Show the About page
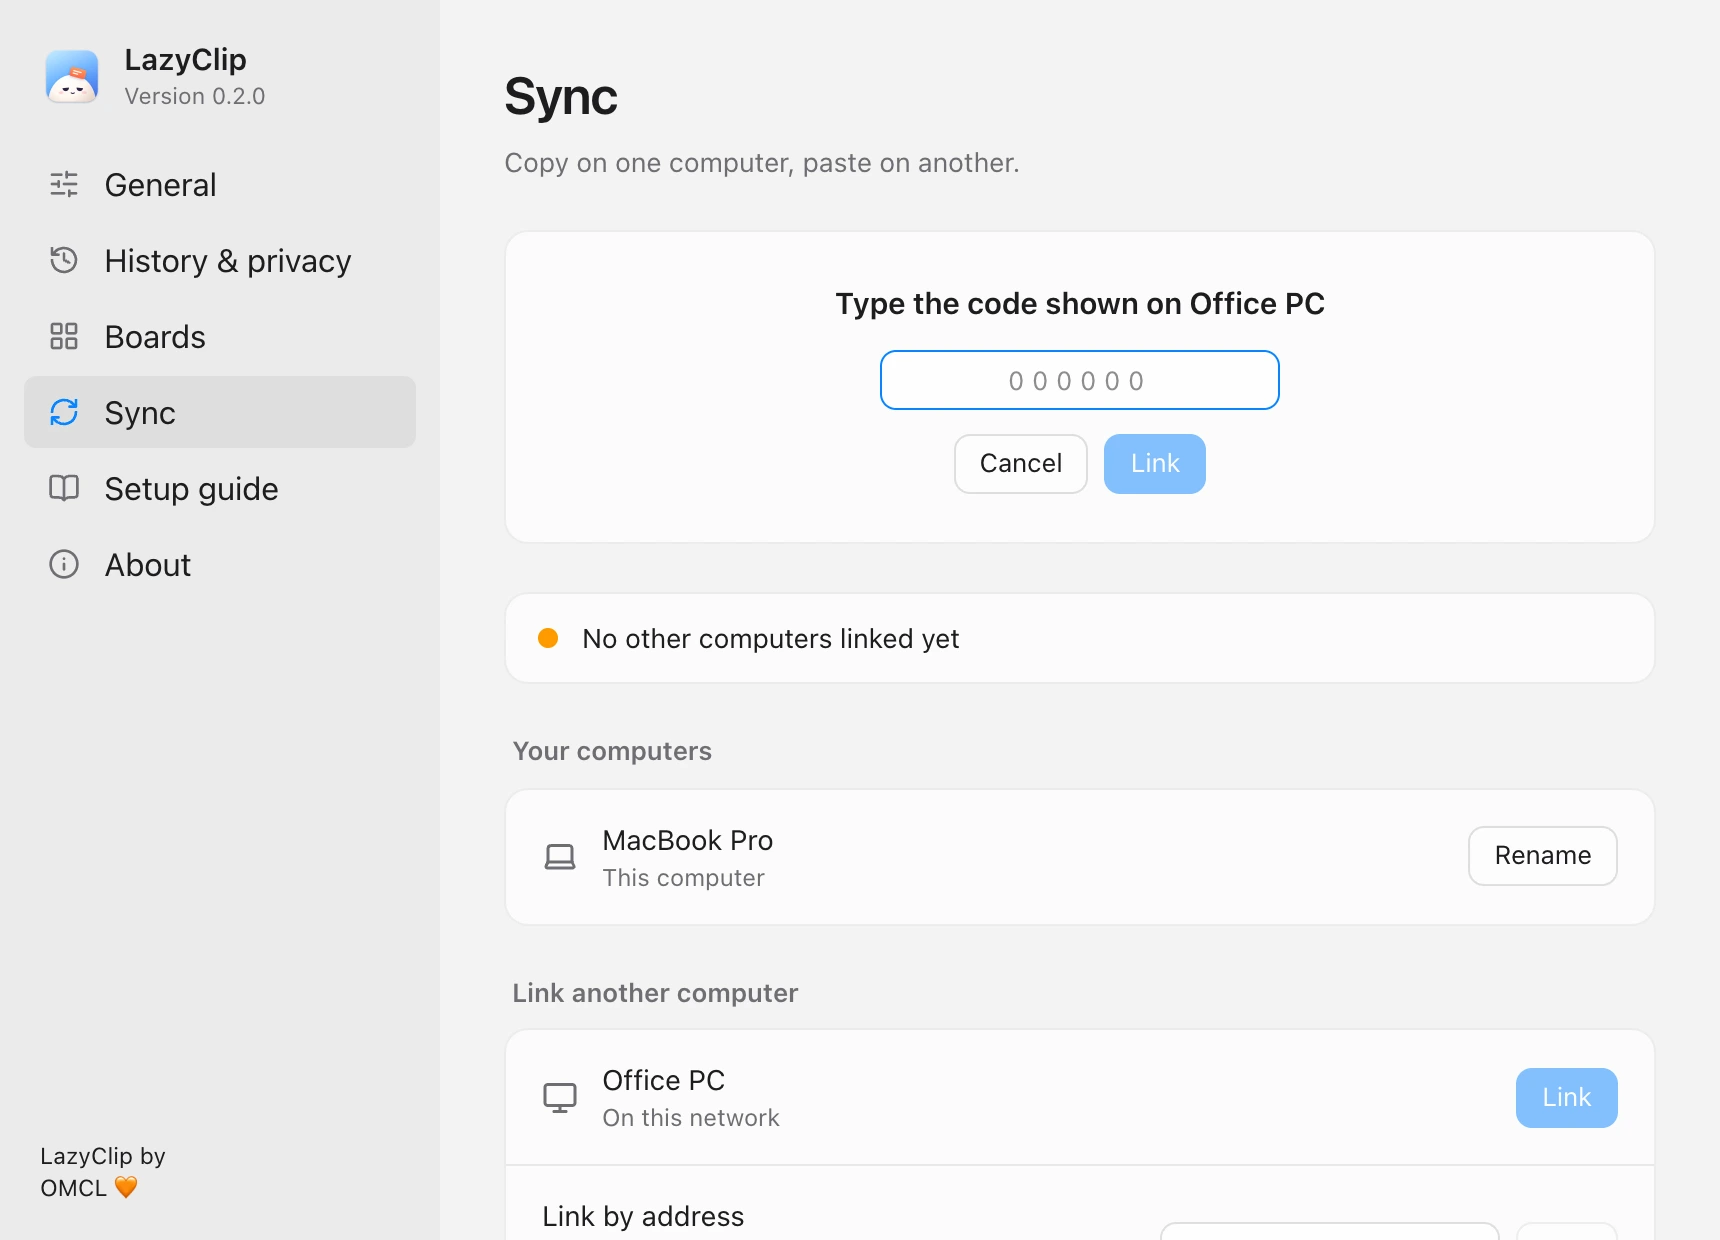Image resolution: width=1720 pixels, height=1240 pixels. point(220,564)
